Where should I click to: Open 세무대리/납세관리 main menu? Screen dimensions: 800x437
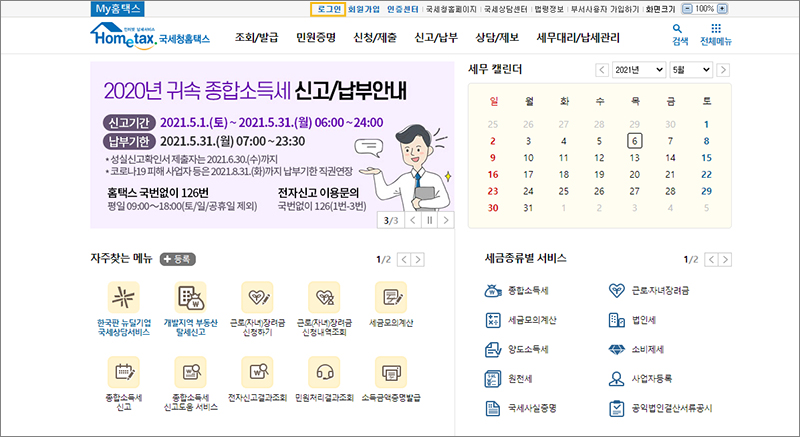[578, 37]
